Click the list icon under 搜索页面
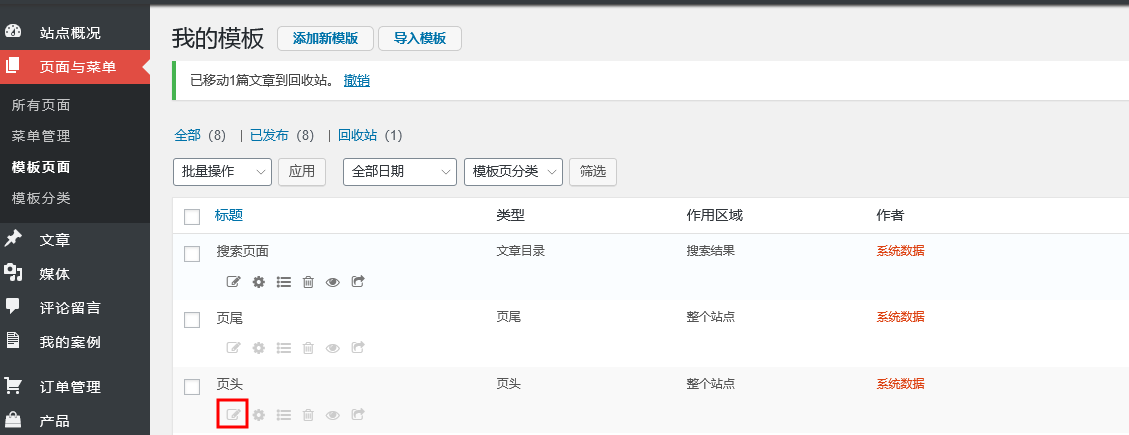1129x435 pixels. click(283, 282)
